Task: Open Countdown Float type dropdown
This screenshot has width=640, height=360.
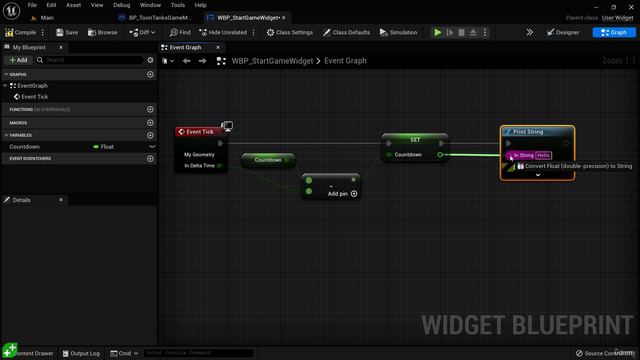Action: (x=104, y=147)
